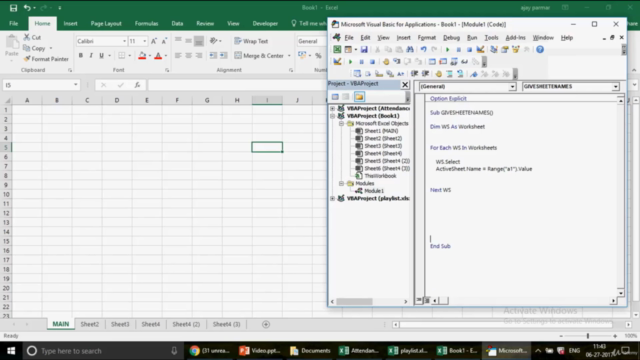
Task: Toggle Procedure View button at code window bottom
Action: 419,300
